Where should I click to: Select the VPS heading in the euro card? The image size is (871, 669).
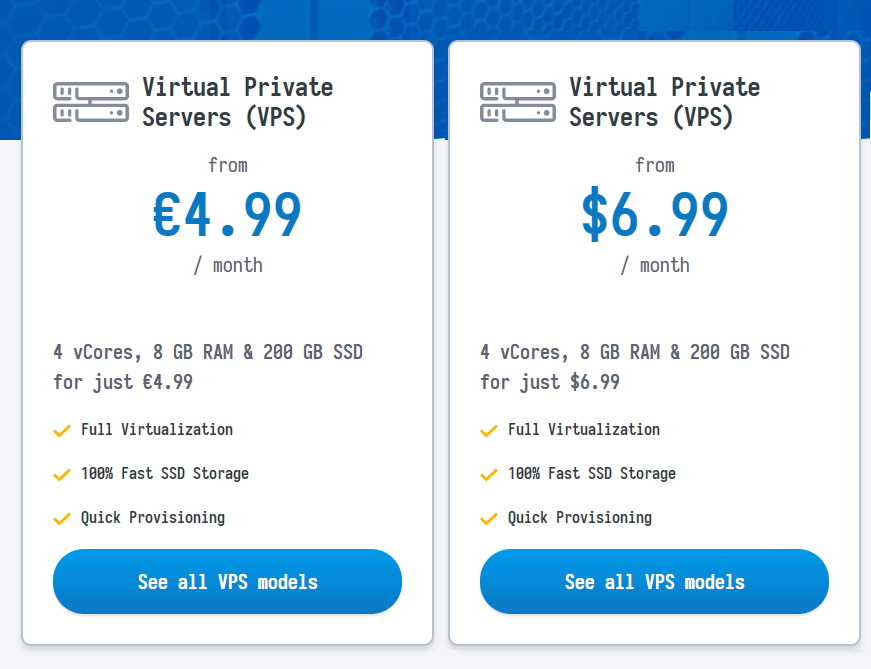[x=237, y=102]
